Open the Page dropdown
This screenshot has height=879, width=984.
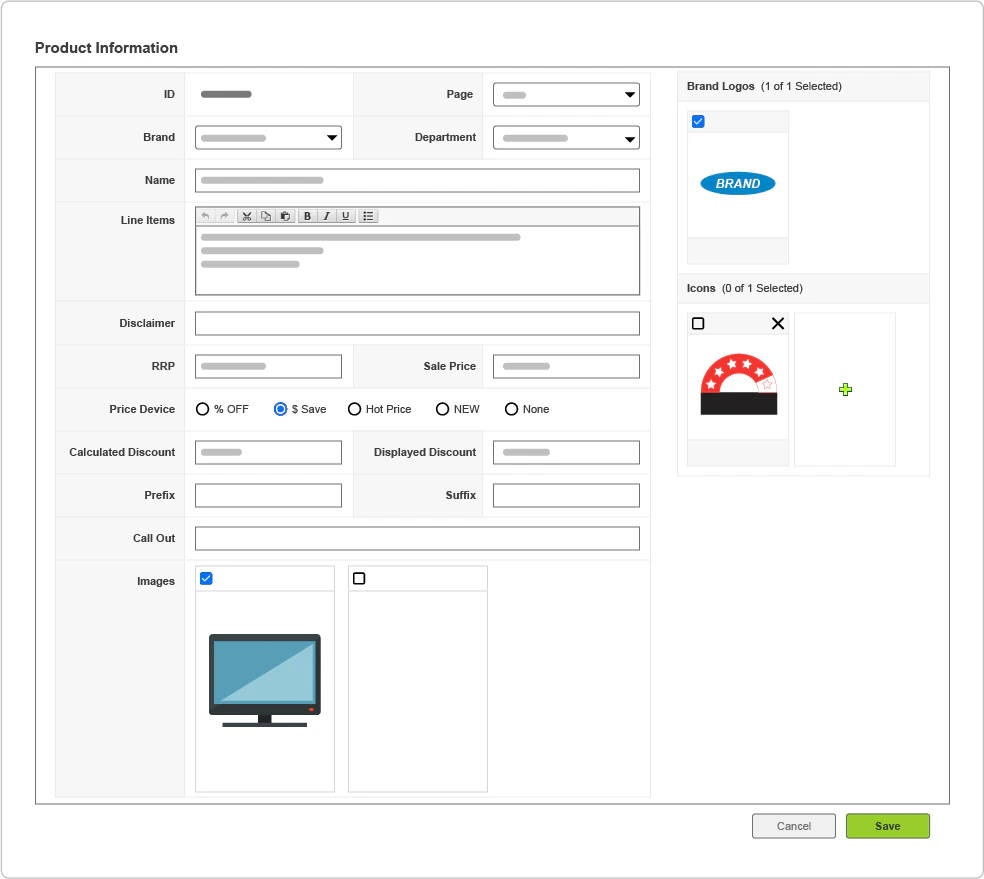tap(631, 93)
